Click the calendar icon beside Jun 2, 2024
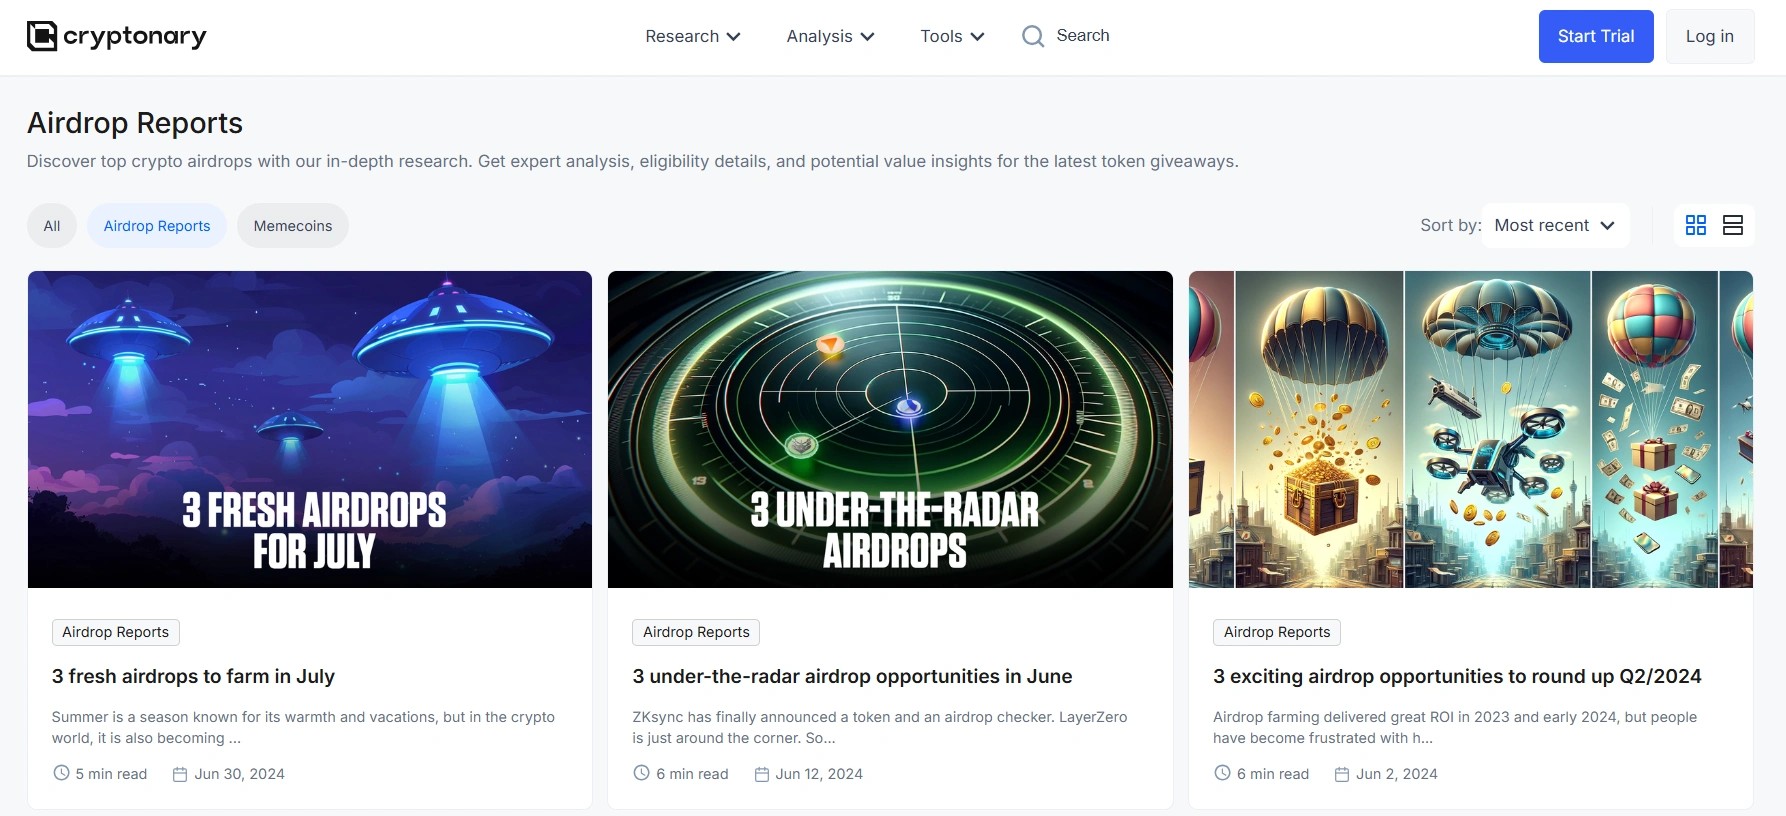 pos(1342,774)
